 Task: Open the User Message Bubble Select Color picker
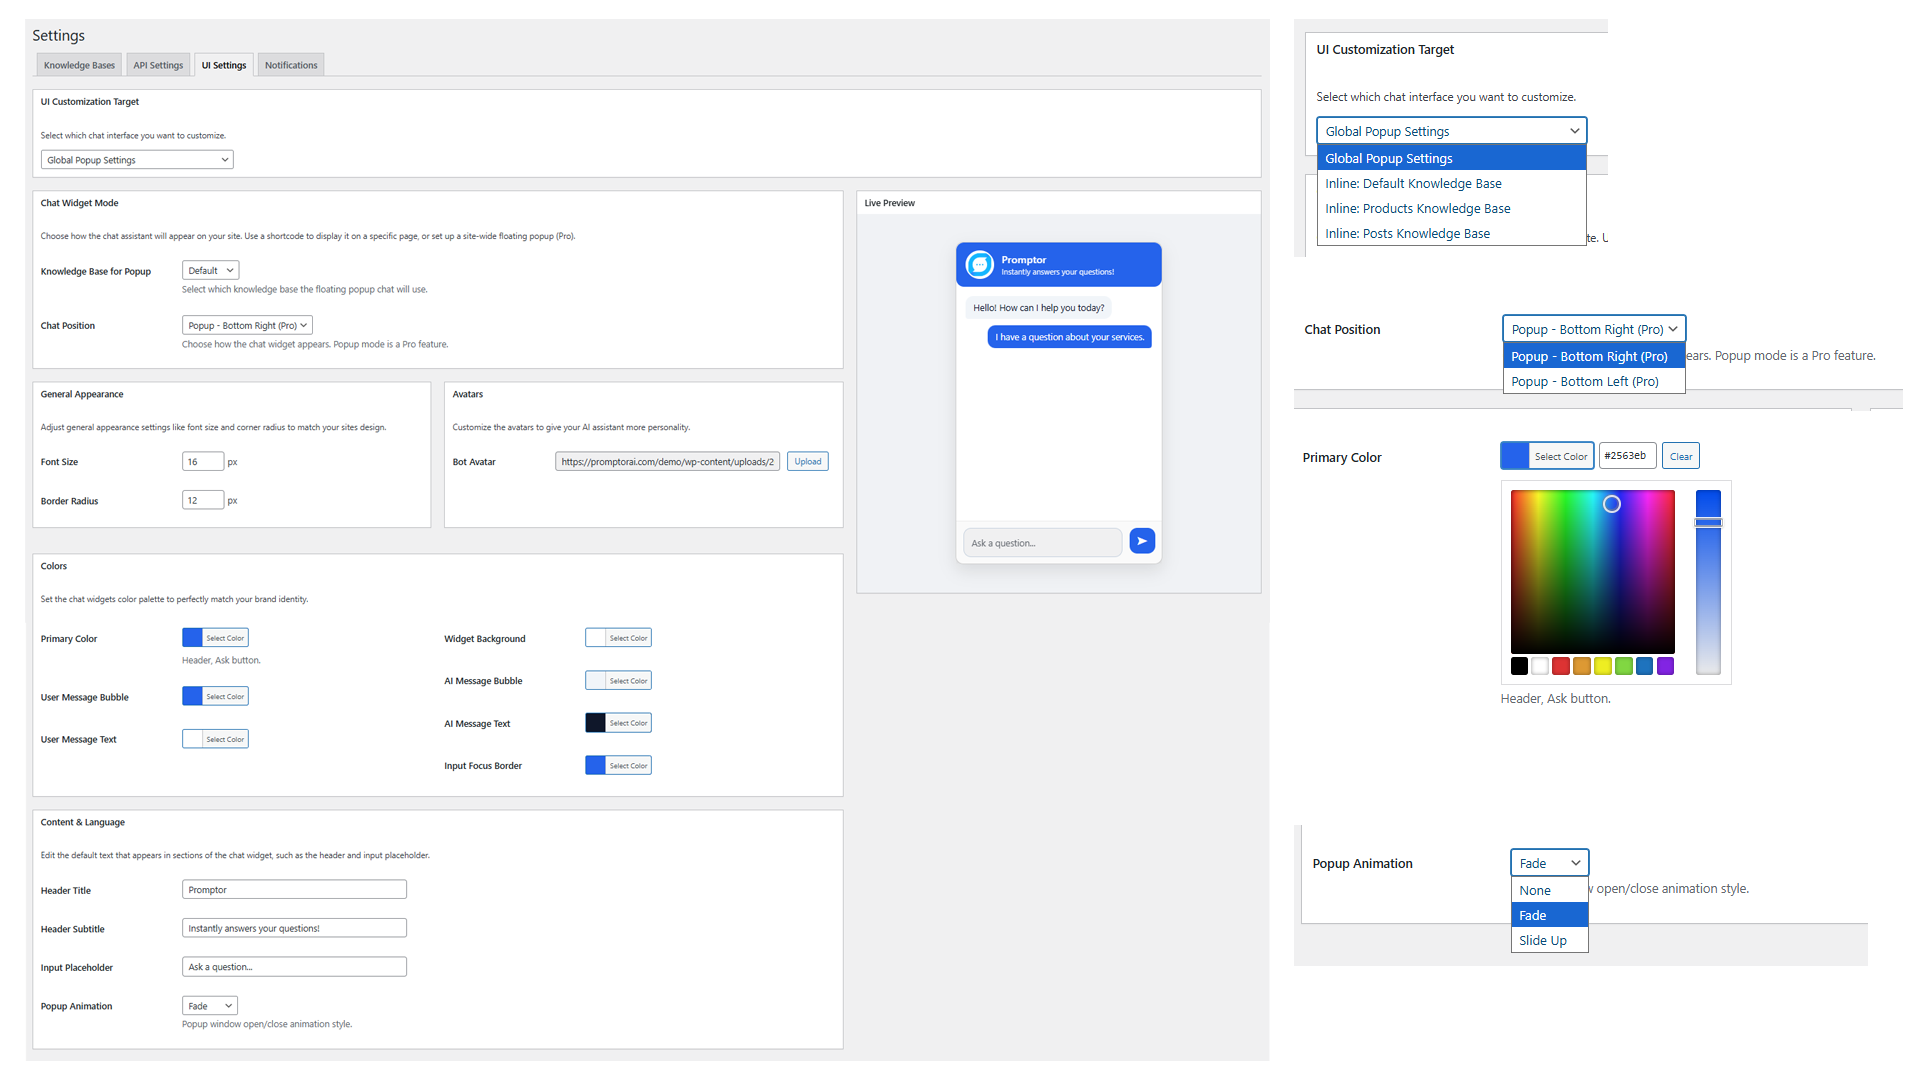215,697
